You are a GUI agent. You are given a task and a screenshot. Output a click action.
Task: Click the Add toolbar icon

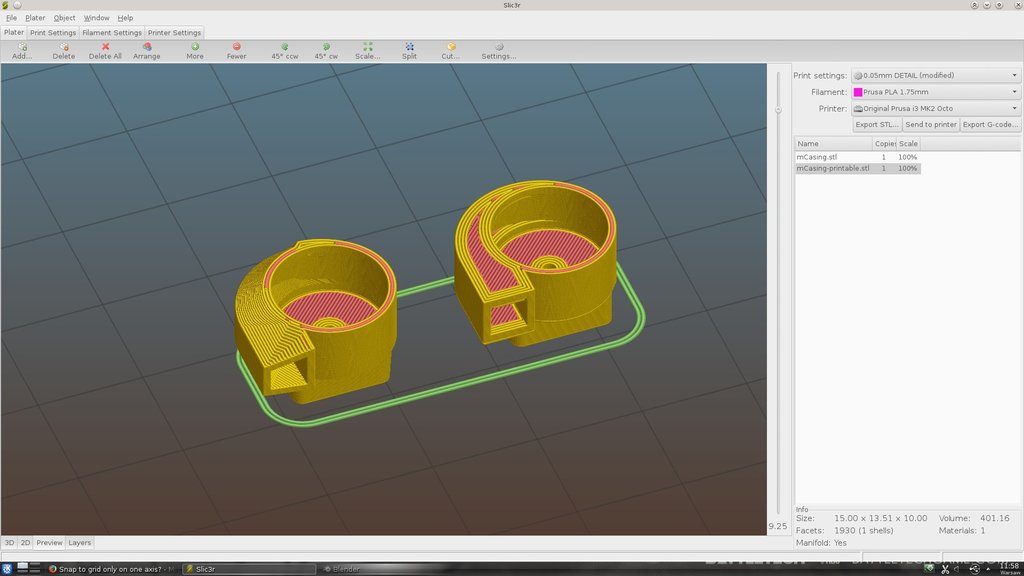pos(22,47)
